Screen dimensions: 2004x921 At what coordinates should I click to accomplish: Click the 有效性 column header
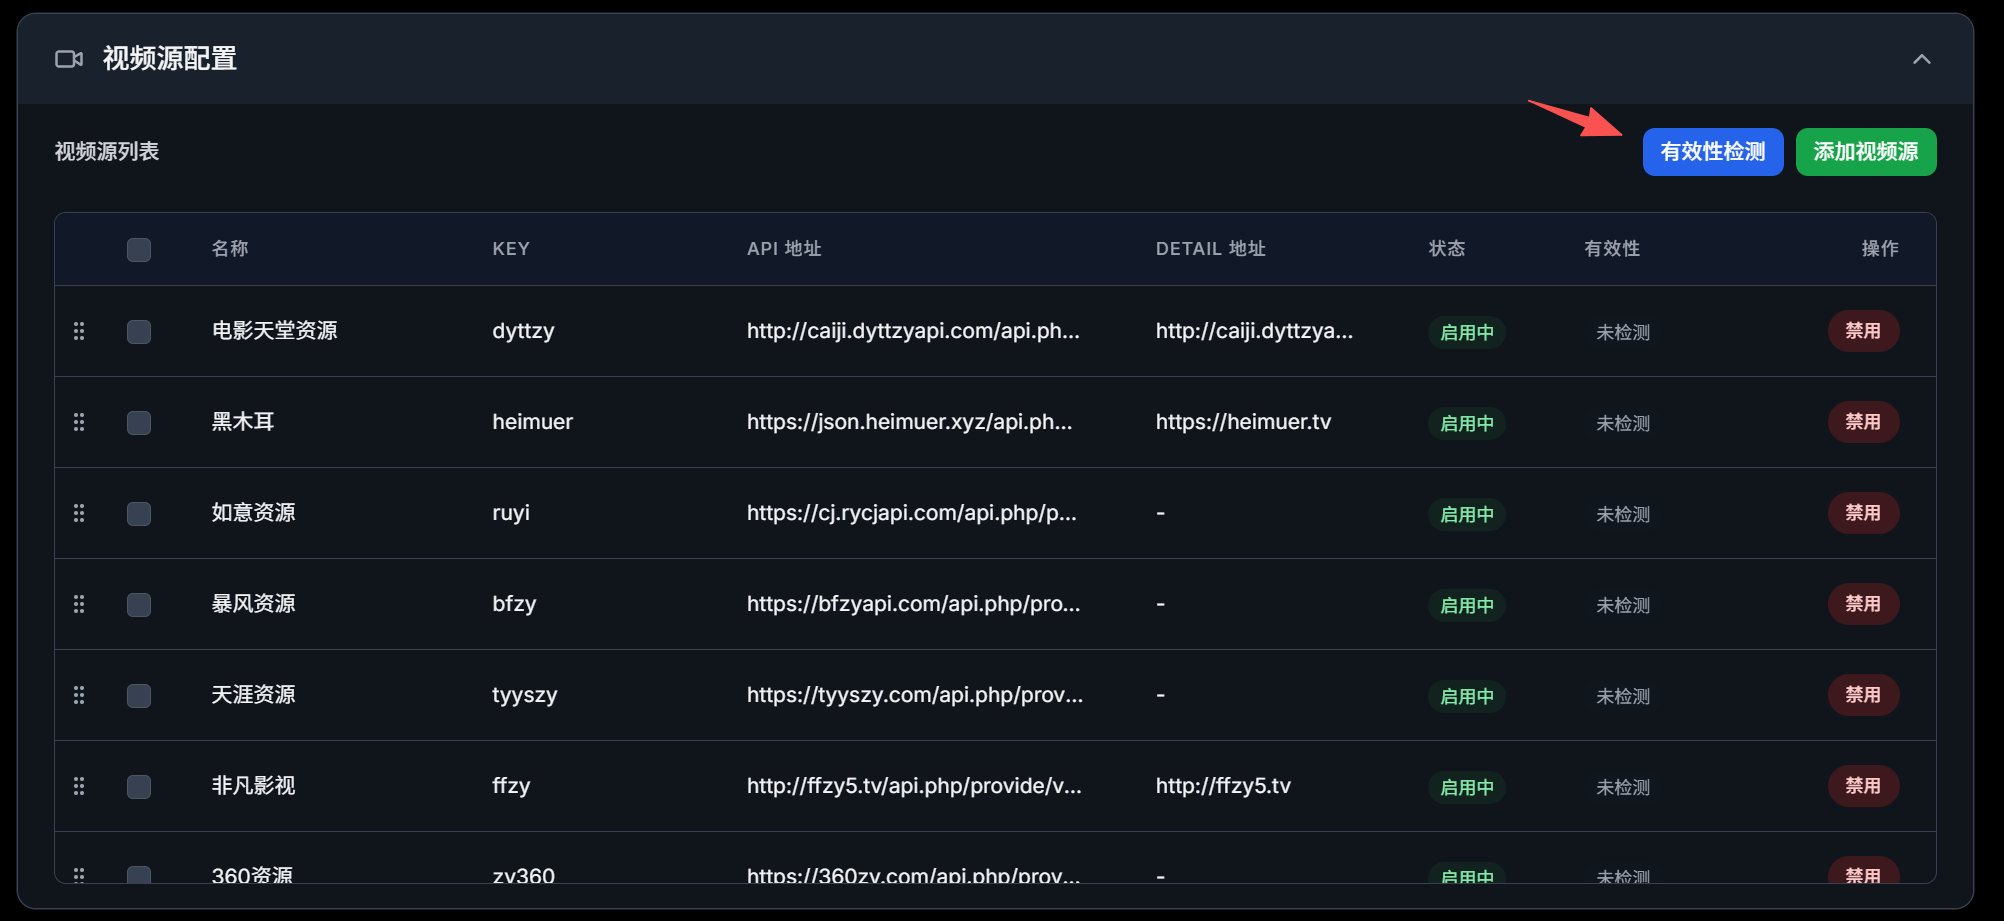click(x=1611, y=249)
